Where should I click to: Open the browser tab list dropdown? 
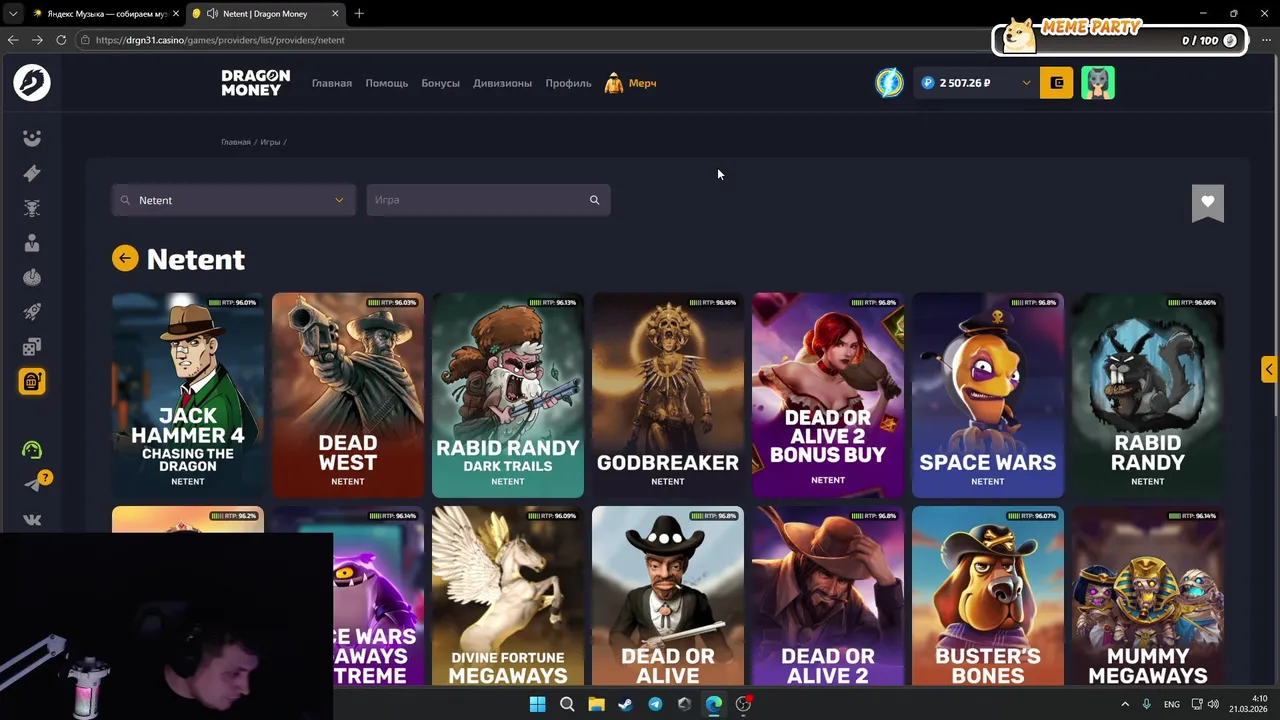tap(13, 13)
